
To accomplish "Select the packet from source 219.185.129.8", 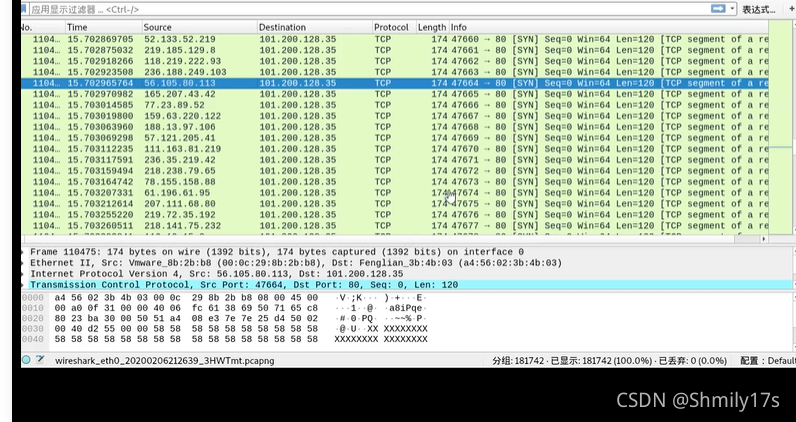I will tap(394, 50).
